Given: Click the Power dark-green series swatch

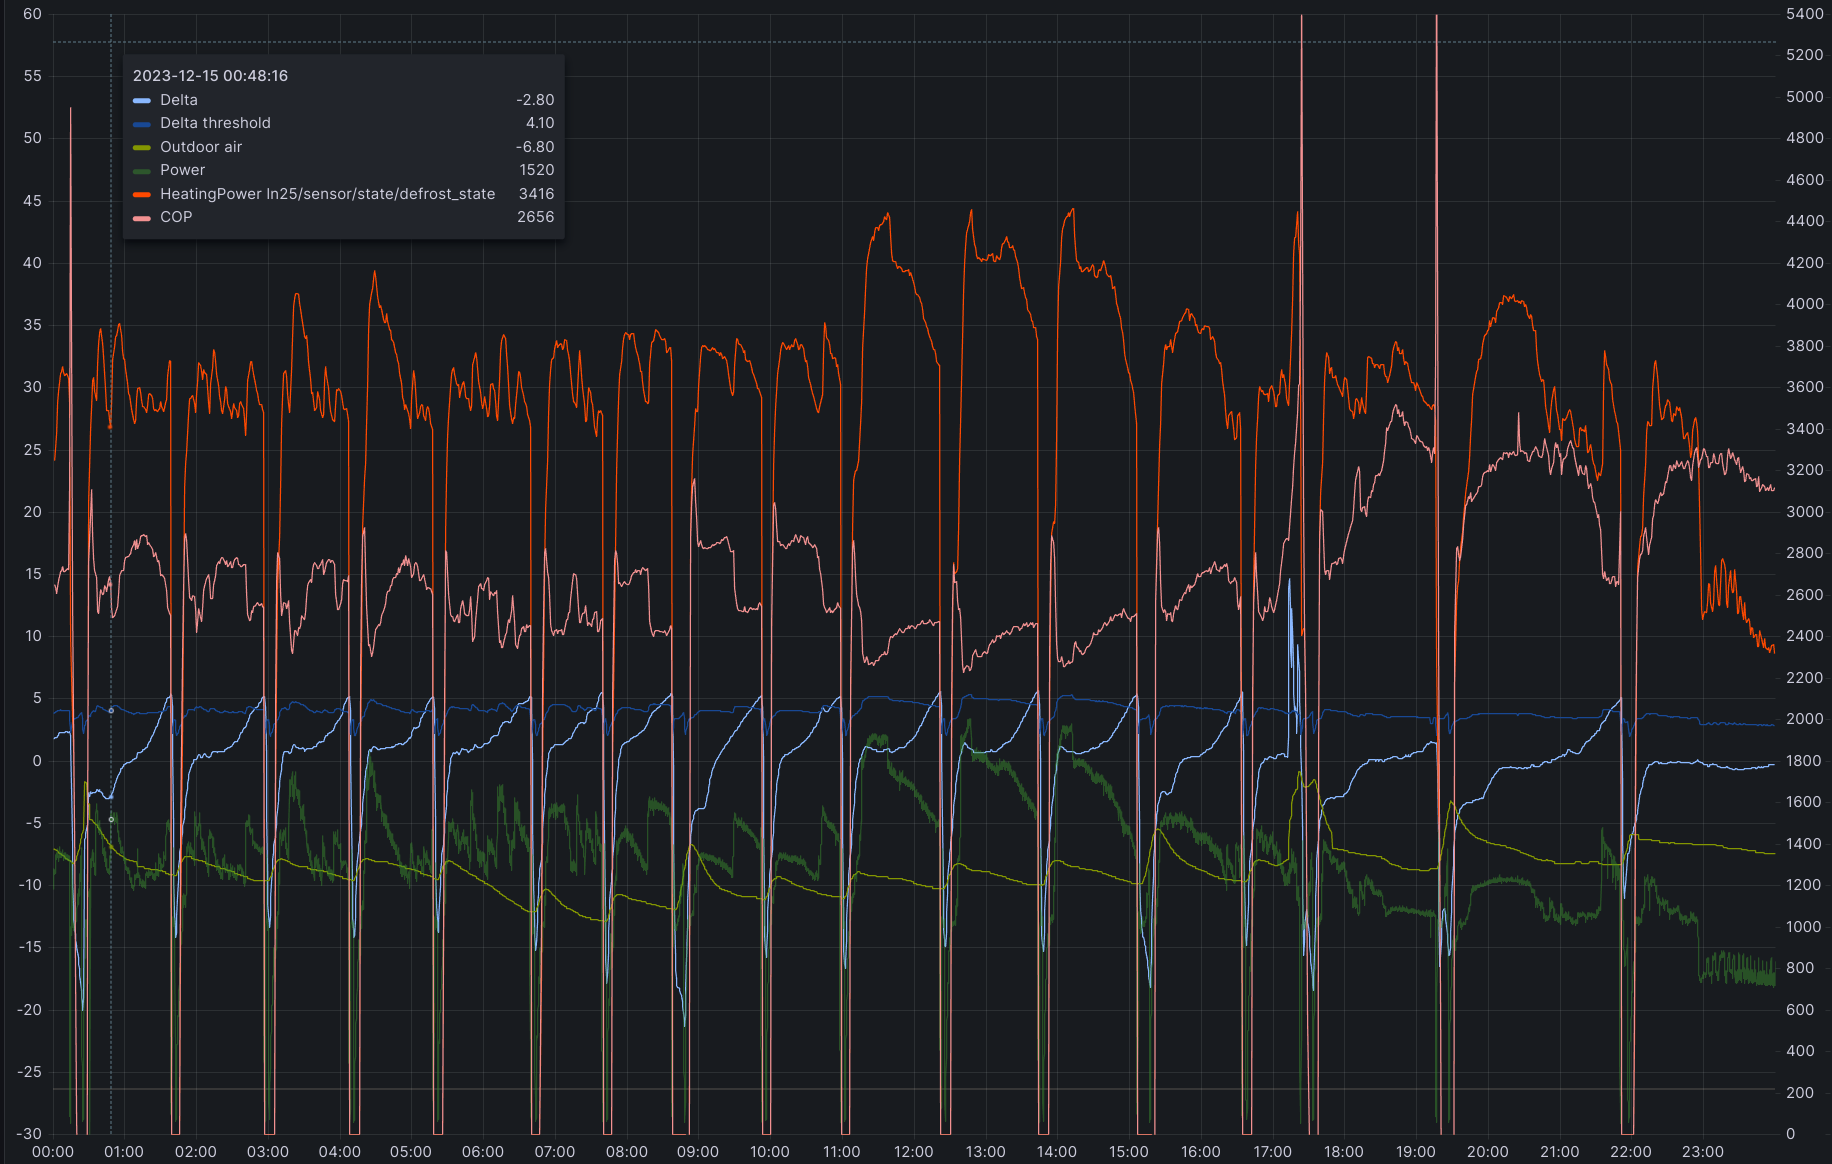Looking at the screenshot, I should point(142,171).
